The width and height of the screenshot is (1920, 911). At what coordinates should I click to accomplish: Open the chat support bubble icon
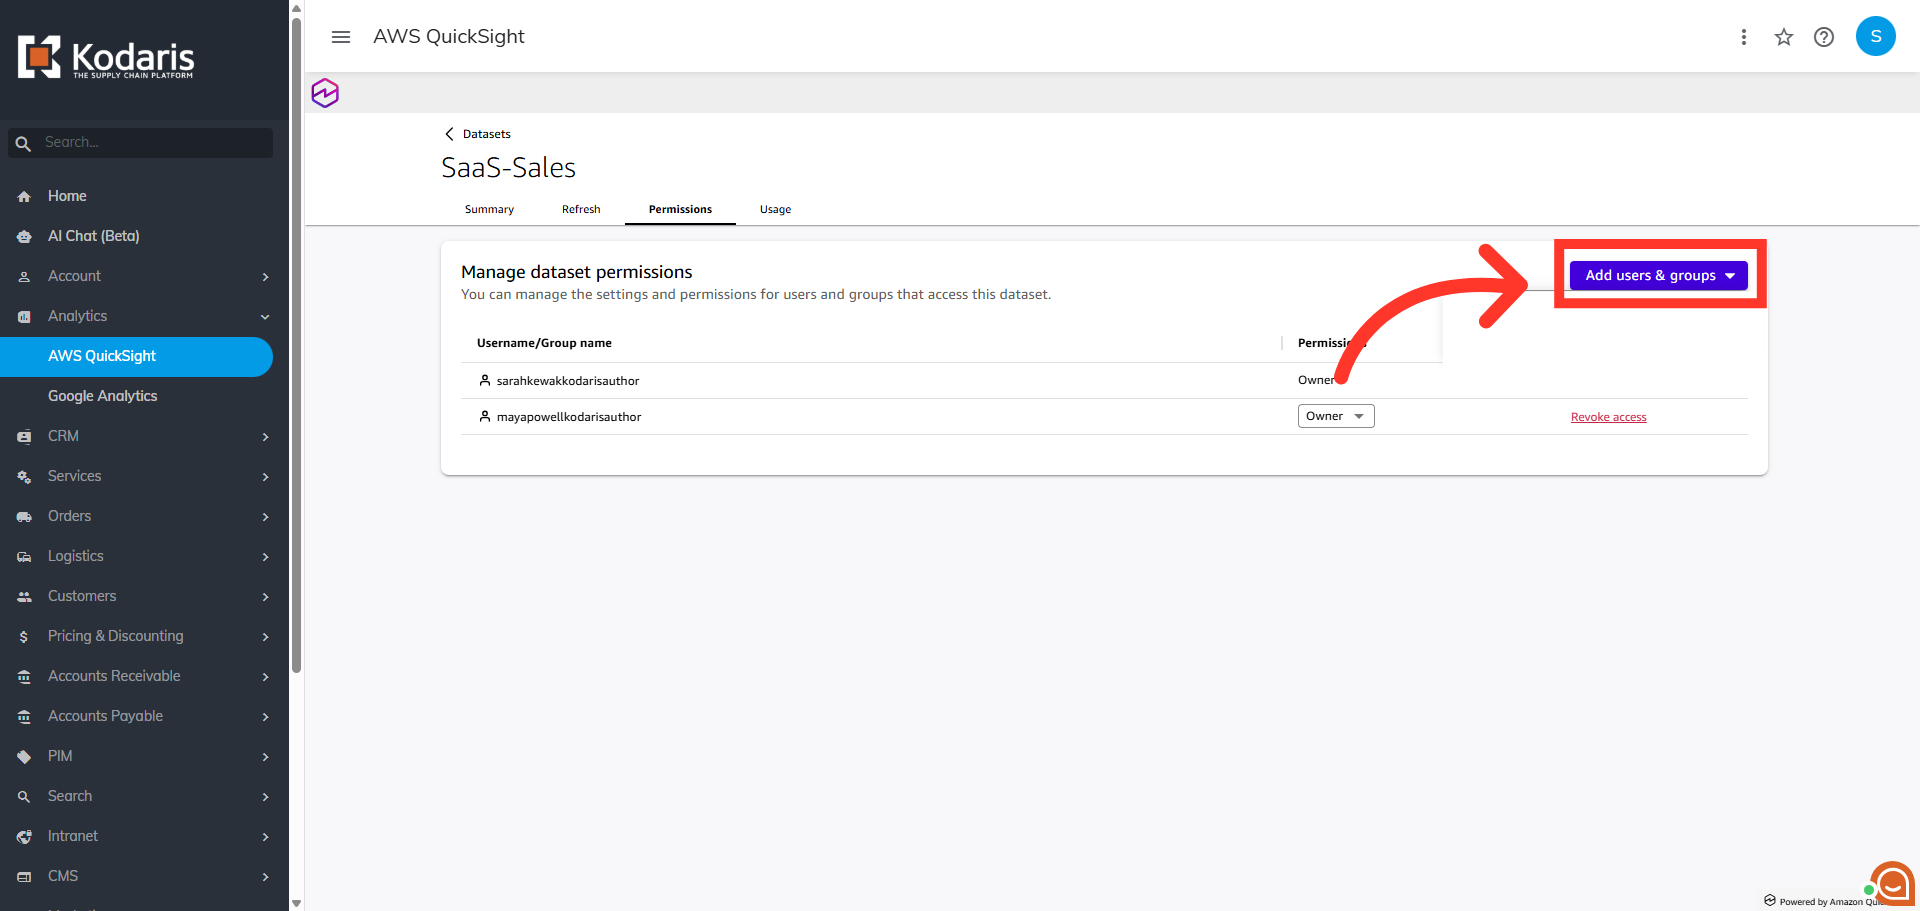[x=1892, y=883]
